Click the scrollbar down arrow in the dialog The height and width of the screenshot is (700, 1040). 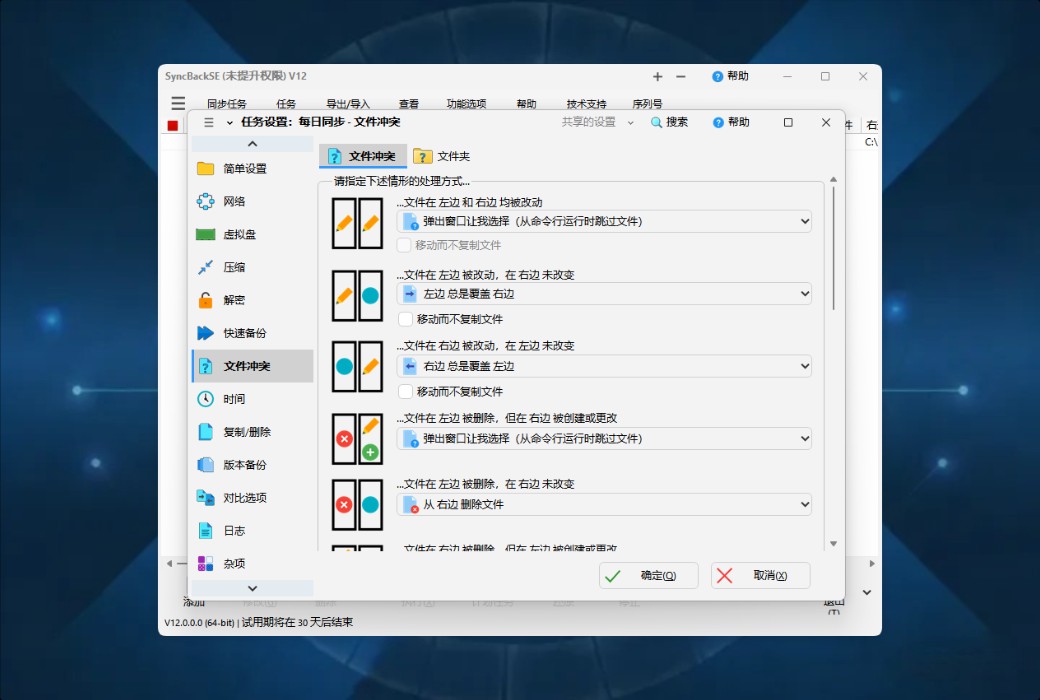click(833, 543)
